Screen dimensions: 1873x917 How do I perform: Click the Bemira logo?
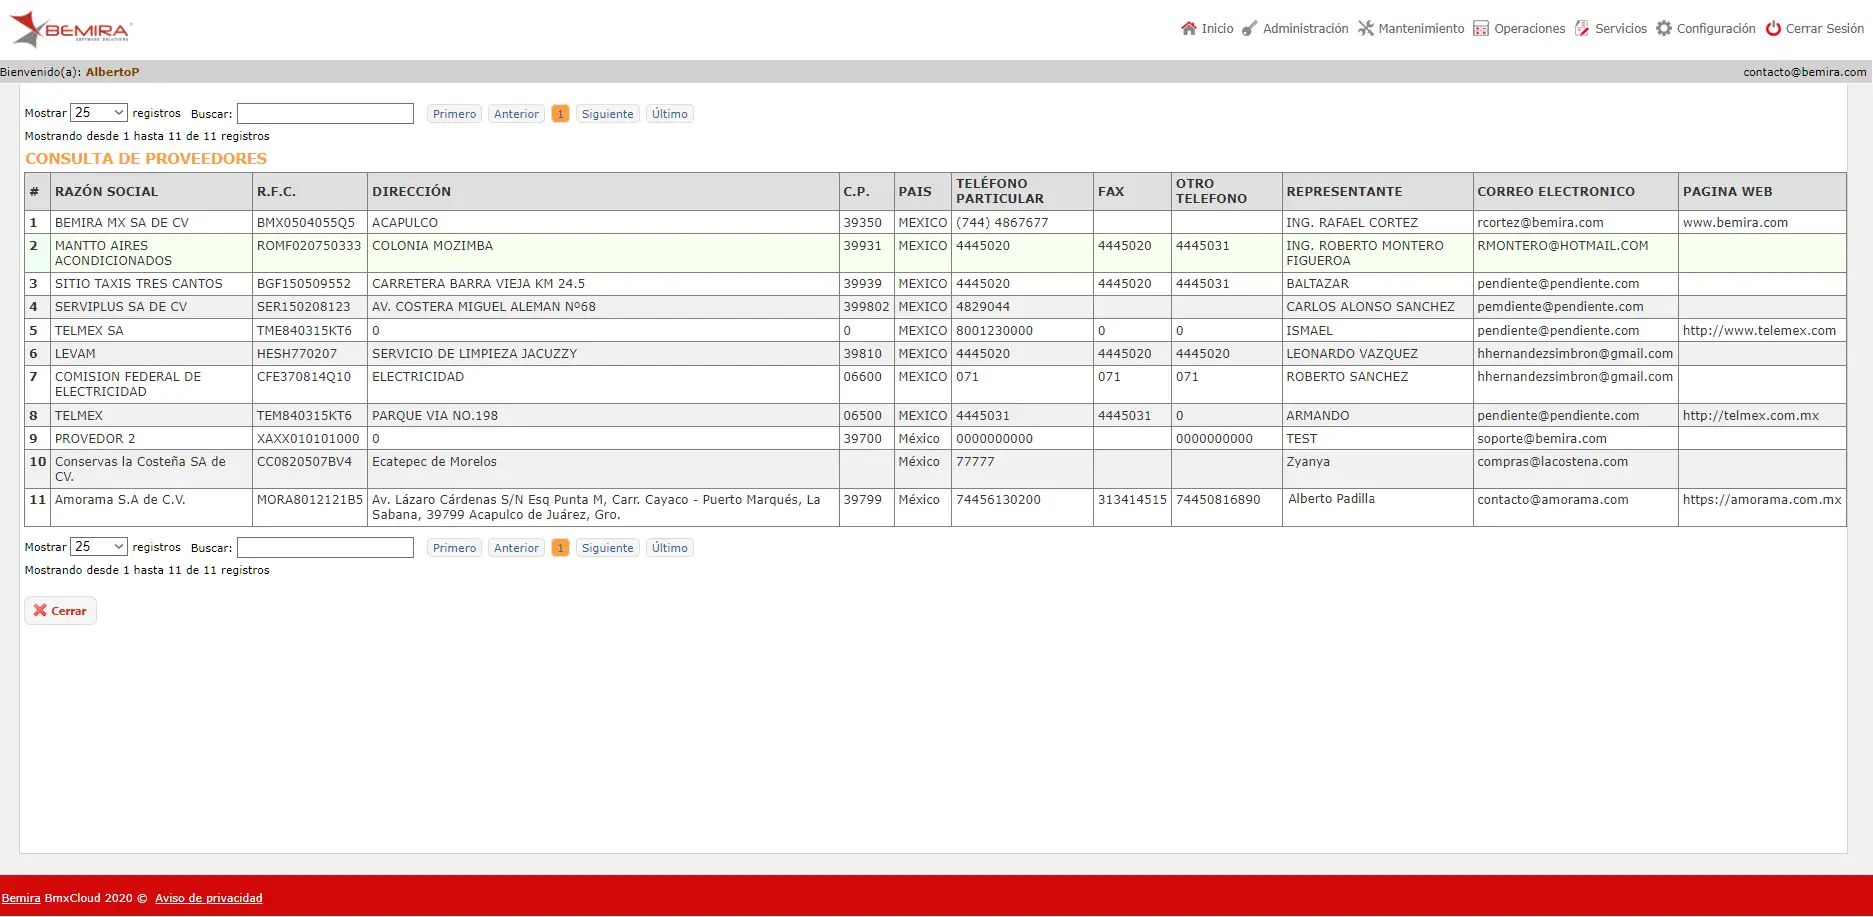pos(70,29)
